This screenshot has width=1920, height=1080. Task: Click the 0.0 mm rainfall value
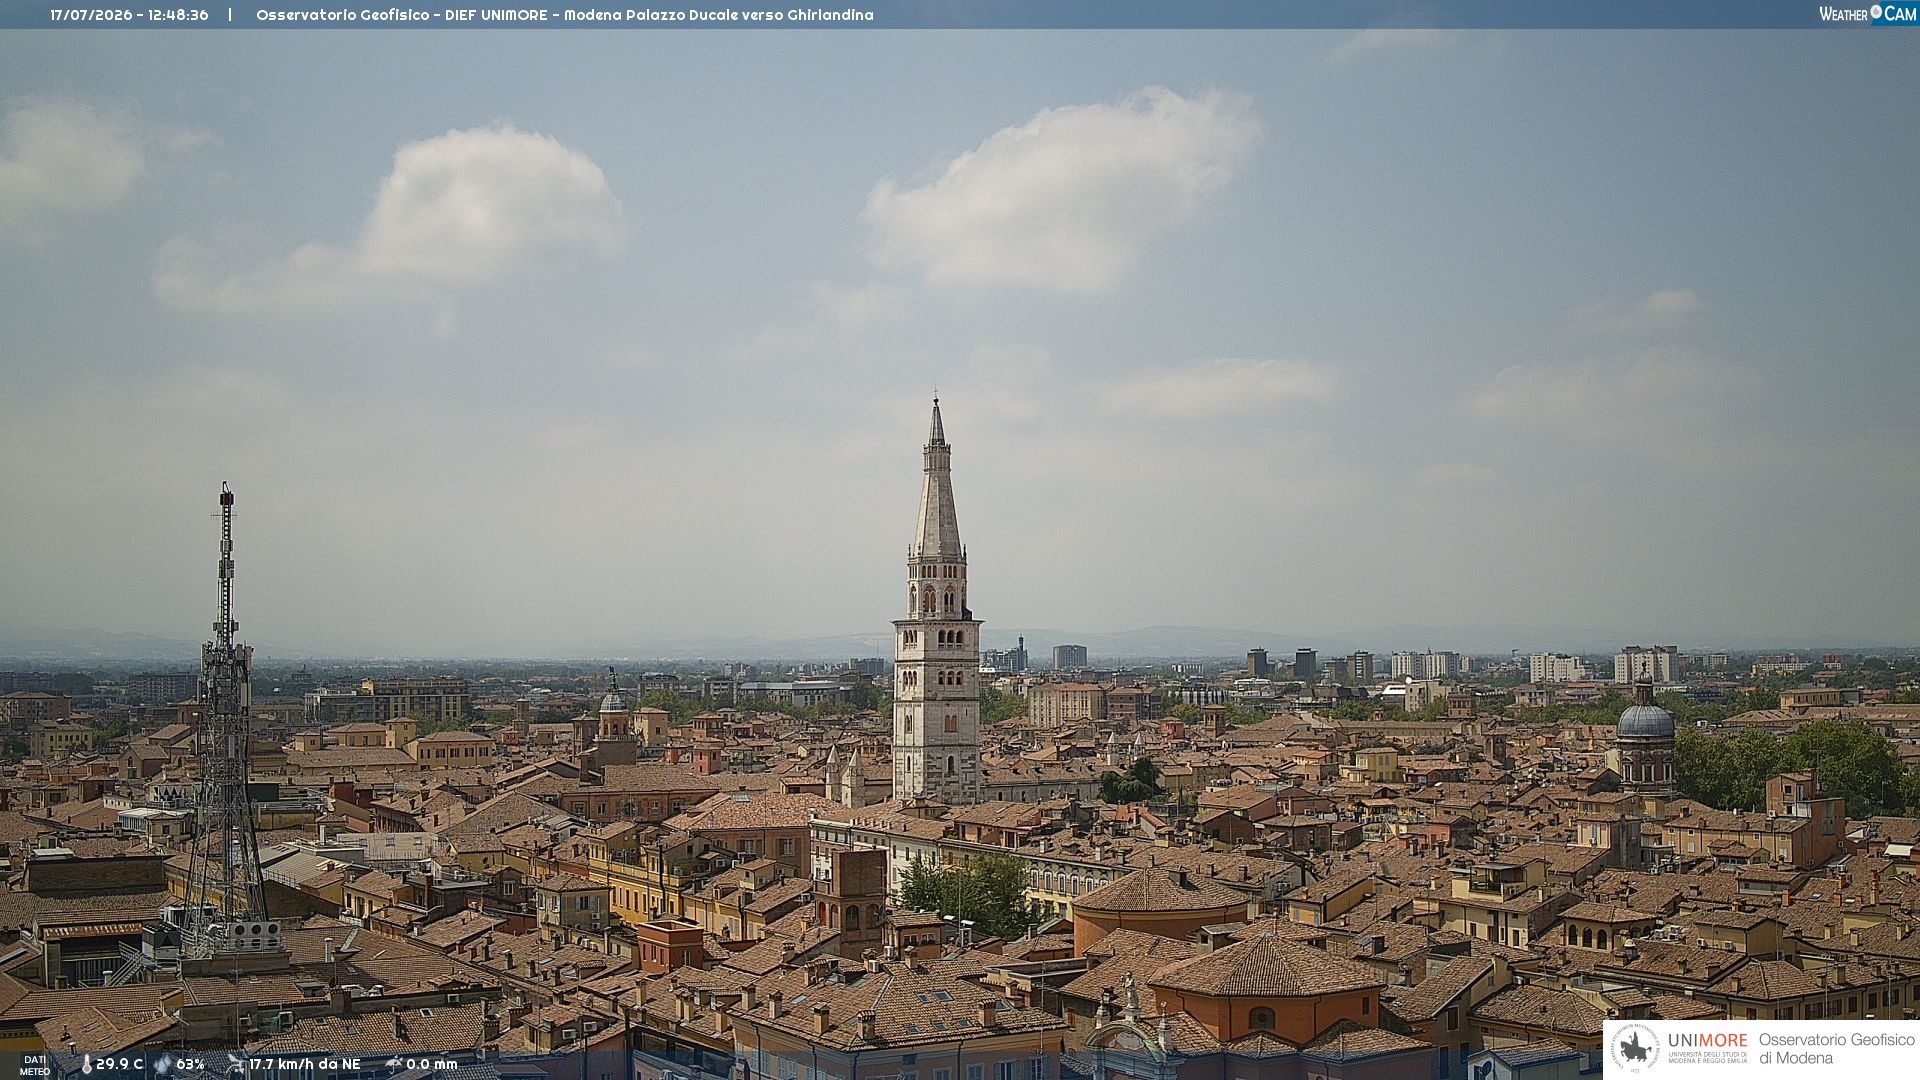pos(432,1065)
